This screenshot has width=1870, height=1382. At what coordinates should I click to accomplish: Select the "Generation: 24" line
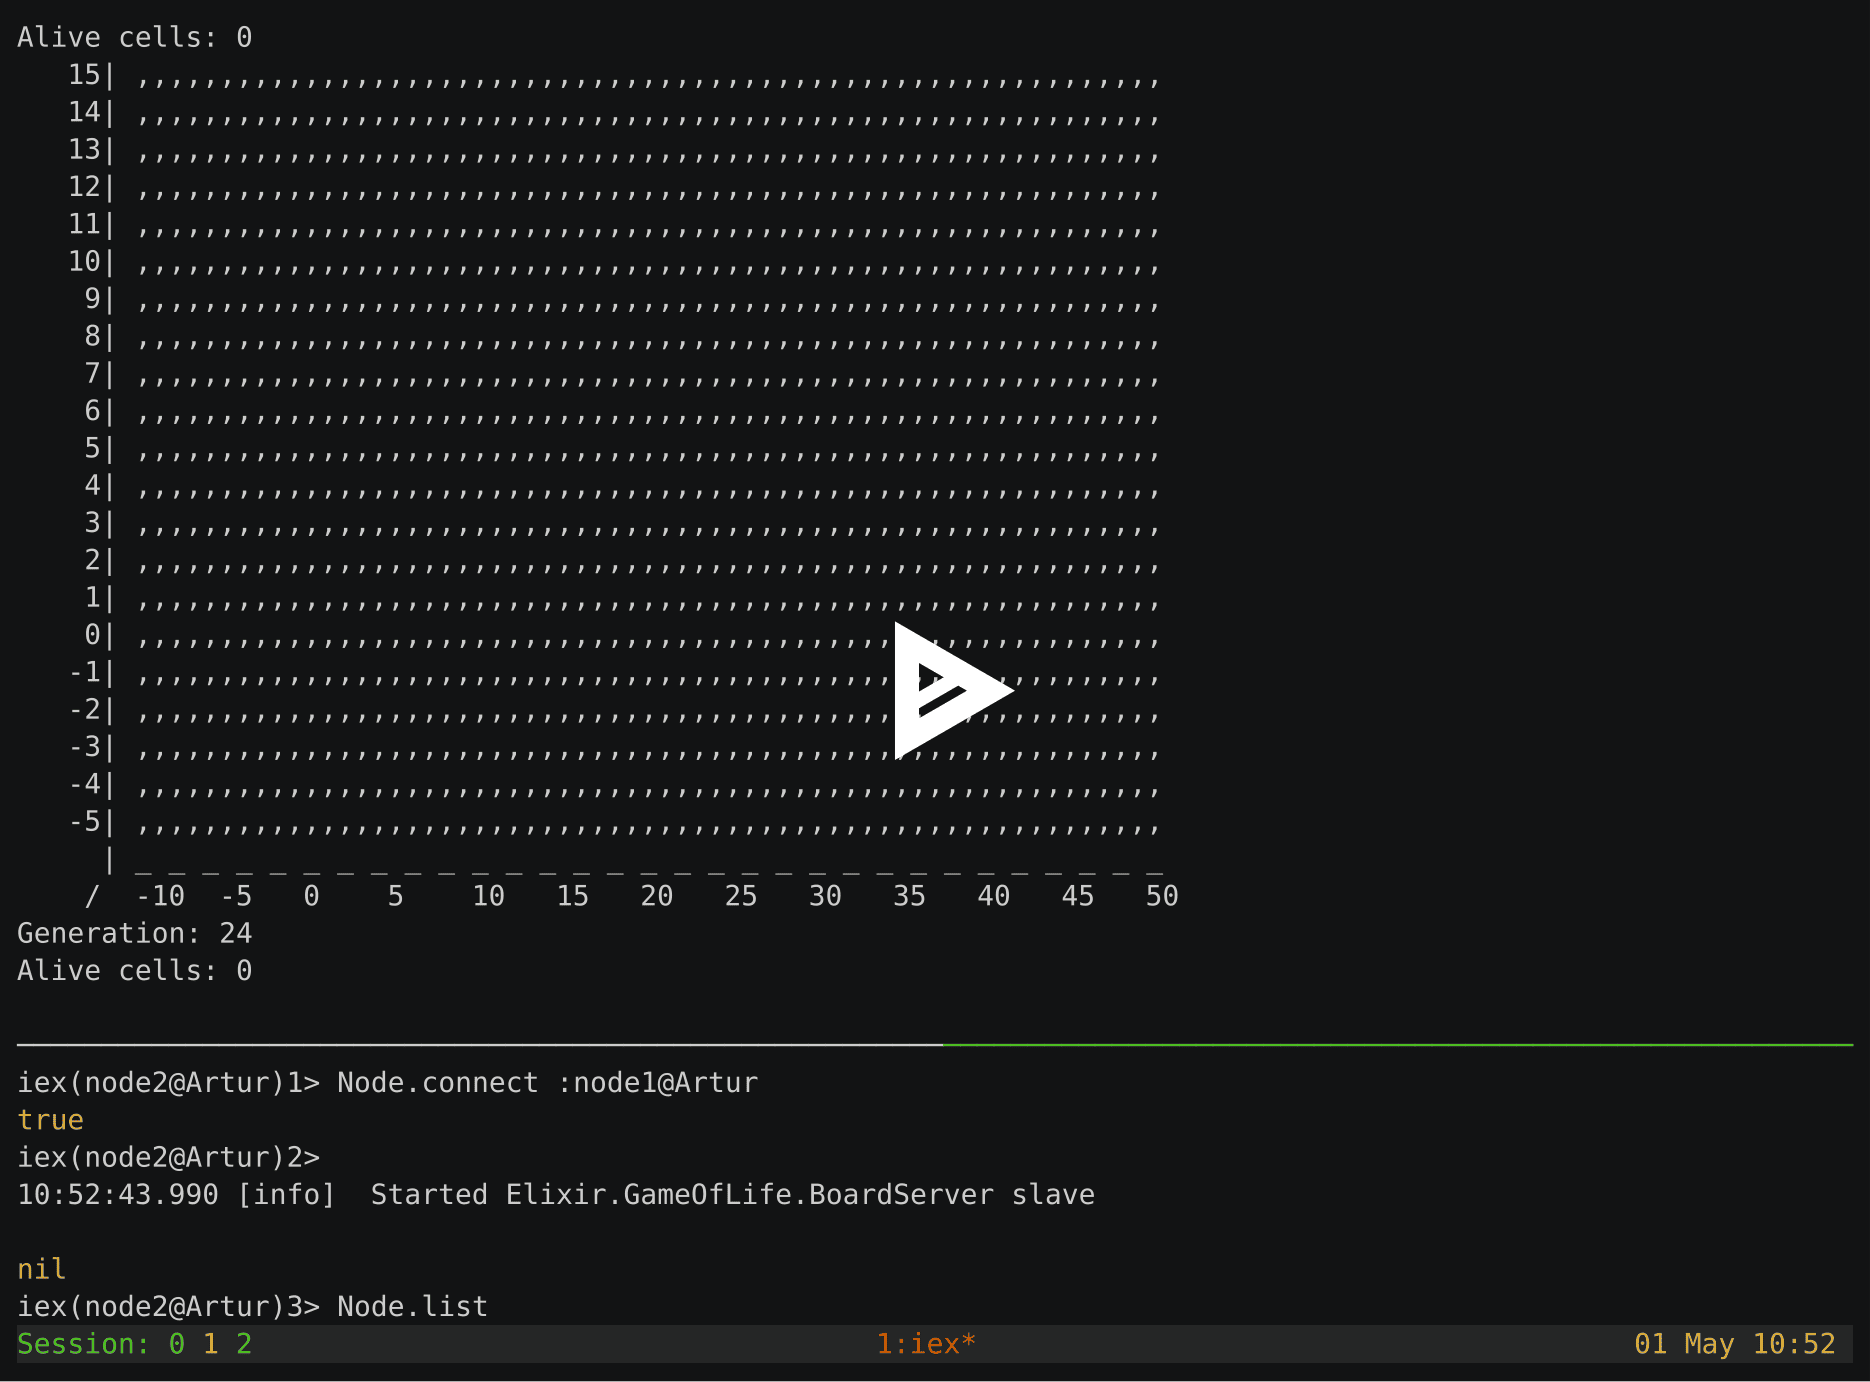(135, 933)
